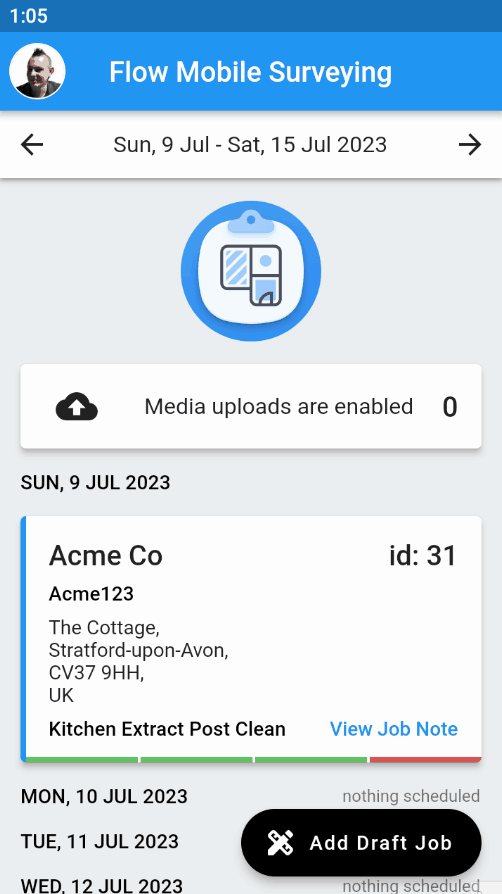
Task: Go to previous week with back arrow
Action: pyautogui.click(x=32, y=145)
